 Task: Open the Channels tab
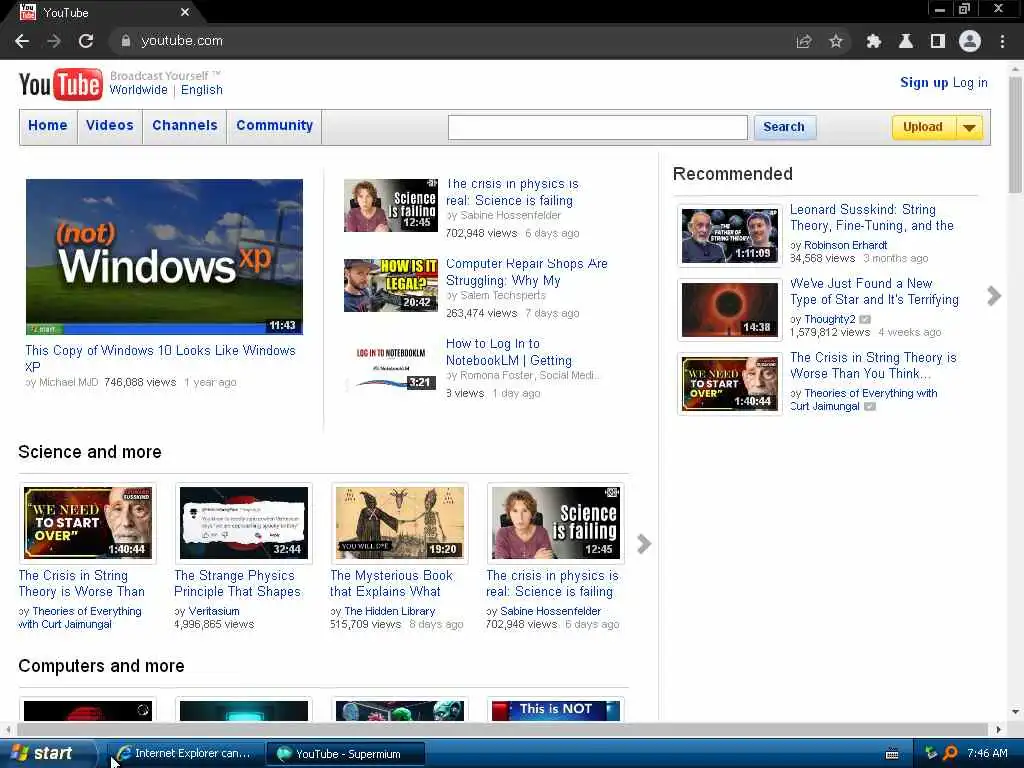coord(185,125)
